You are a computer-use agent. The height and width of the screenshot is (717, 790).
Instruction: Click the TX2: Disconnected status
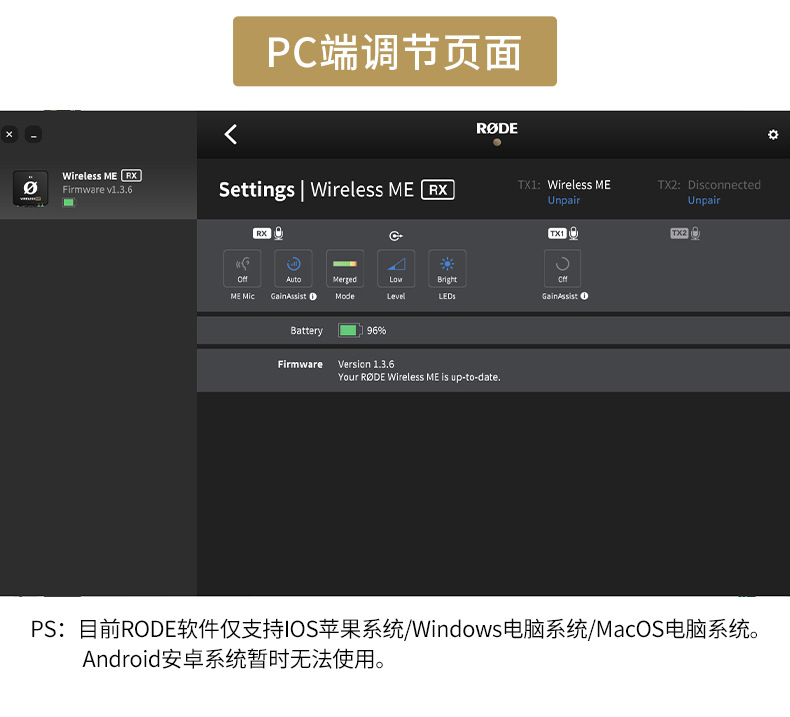point(709,185)
